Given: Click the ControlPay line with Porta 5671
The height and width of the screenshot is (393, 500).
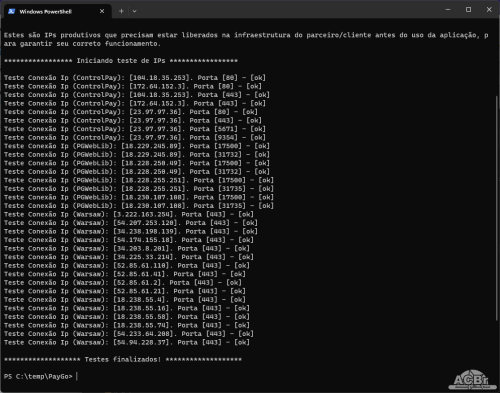Looking at the screenshot, I should tap(135, 129).
